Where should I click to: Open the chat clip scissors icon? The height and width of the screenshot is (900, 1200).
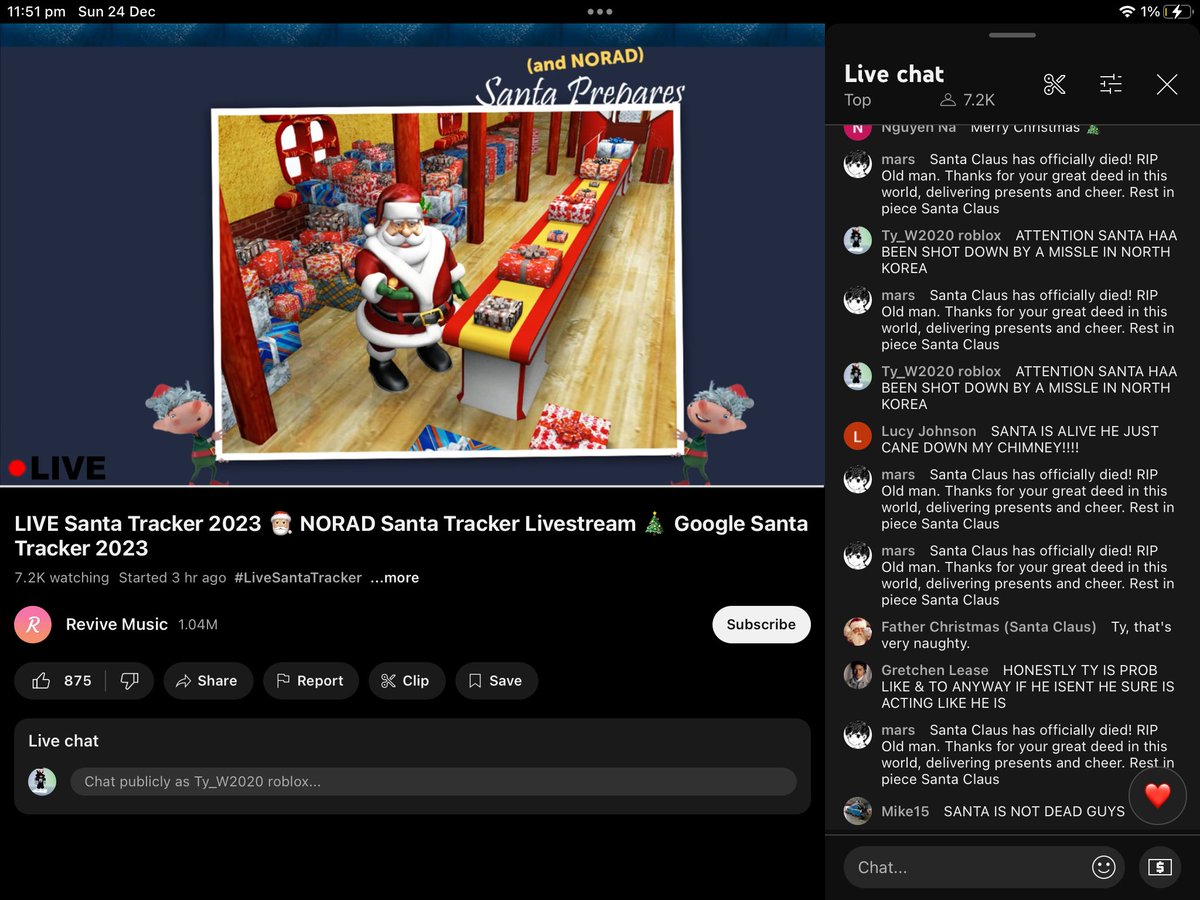click(x=1054, y=84)
